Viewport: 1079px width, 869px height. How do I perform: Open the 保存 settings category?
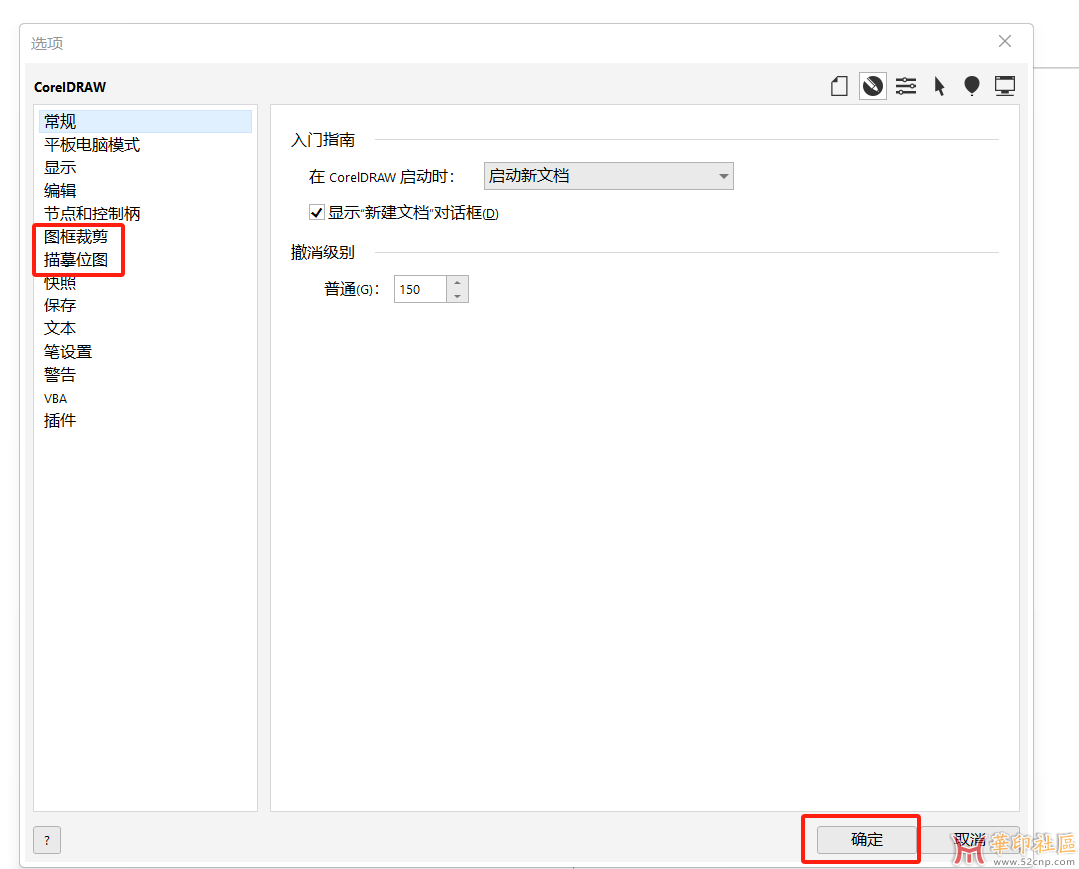click(x=60, y=305)
